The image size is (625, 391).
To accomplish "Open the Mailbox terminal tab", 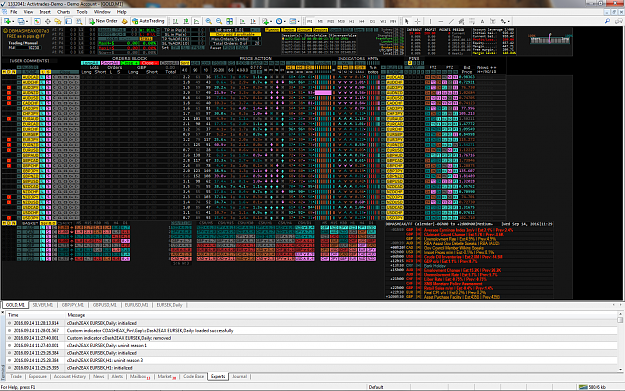I will coord(140,376).
